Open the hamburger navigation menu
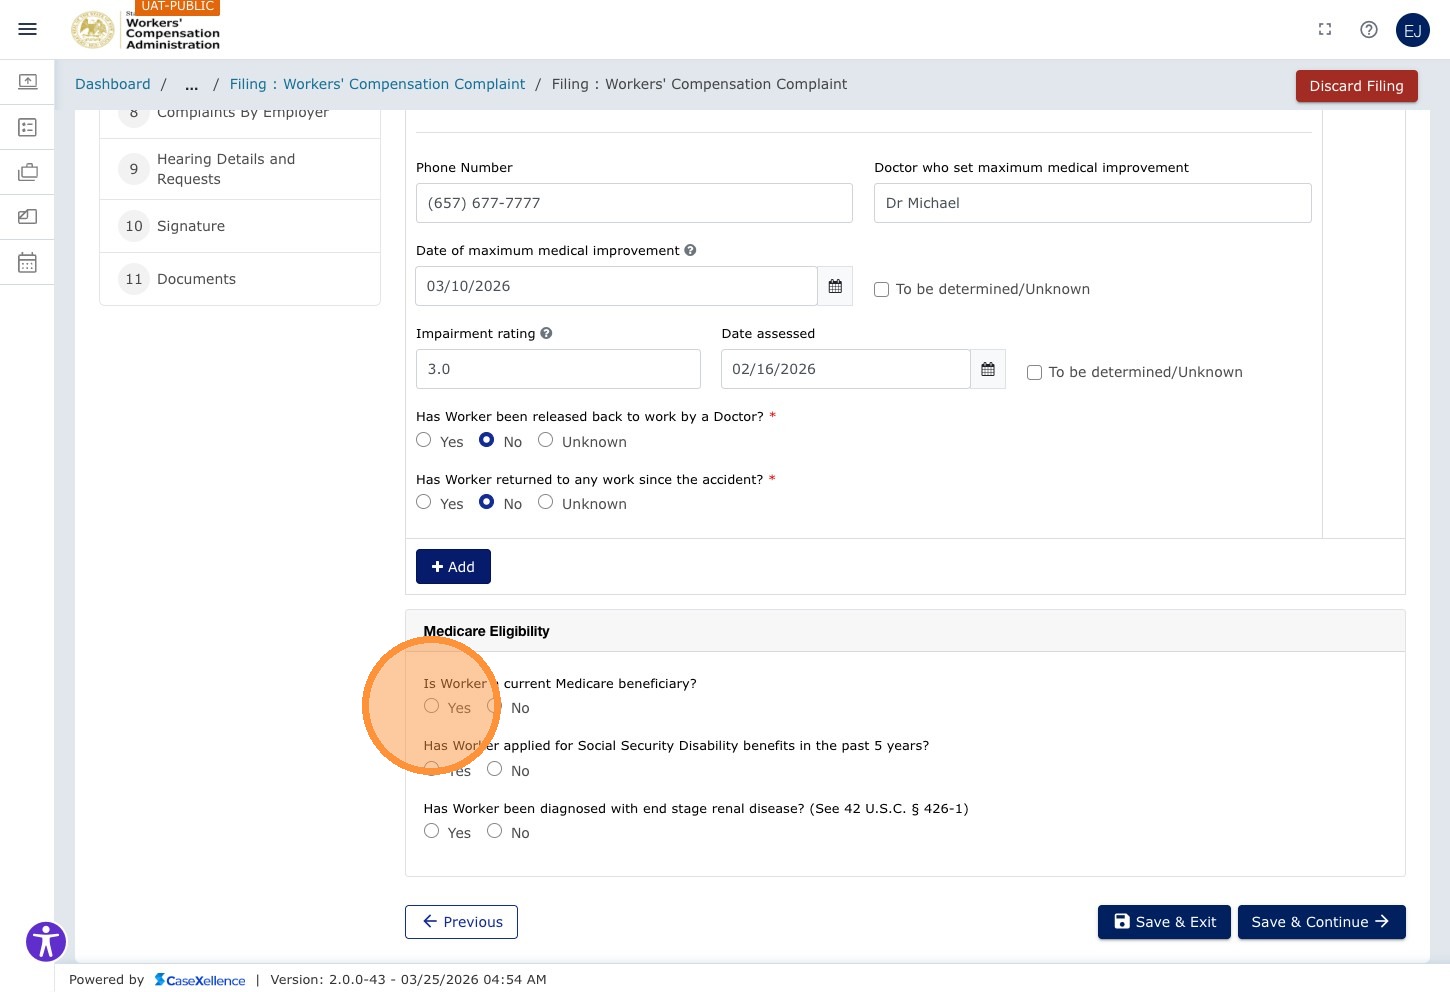This screenshot has height=992, width=1450. click(x=28, y=29)
